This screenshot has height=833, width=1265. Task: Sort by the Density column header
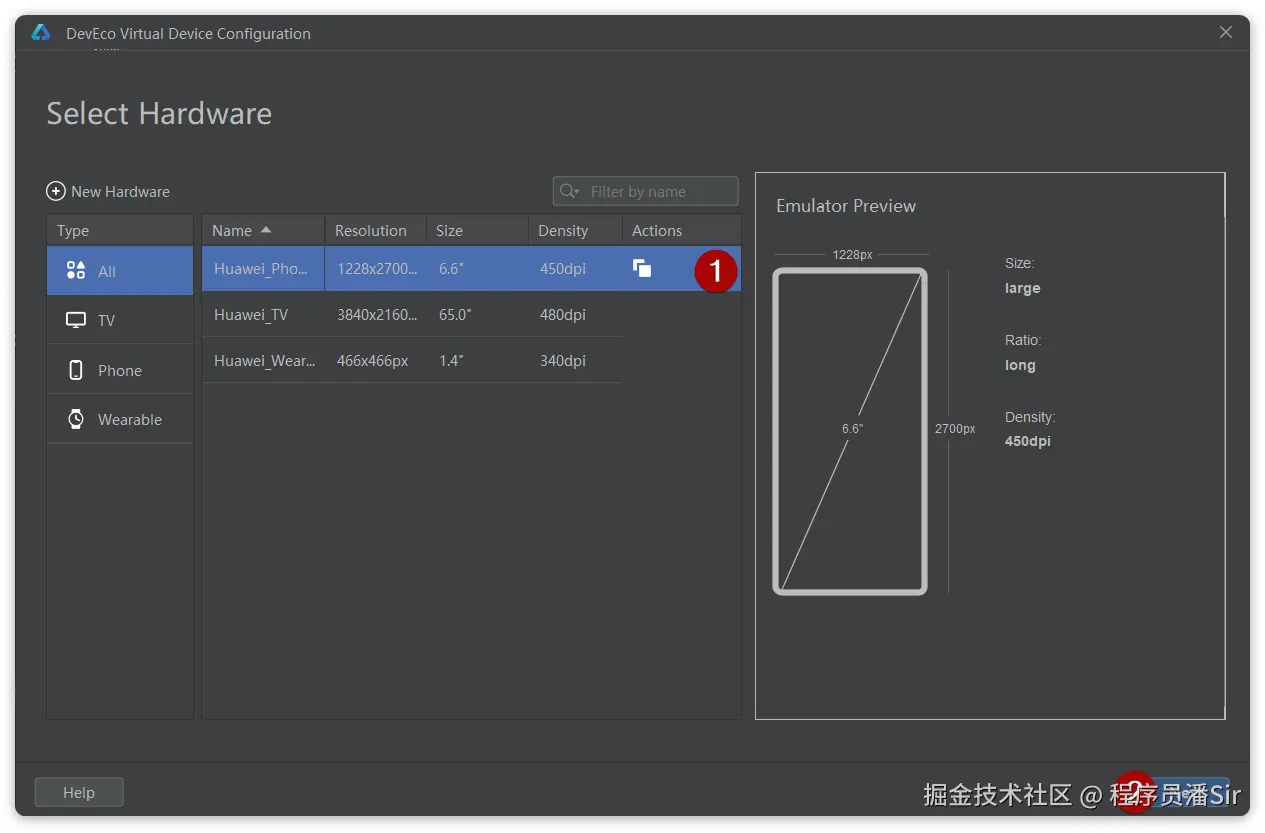(x=575, y=230)
